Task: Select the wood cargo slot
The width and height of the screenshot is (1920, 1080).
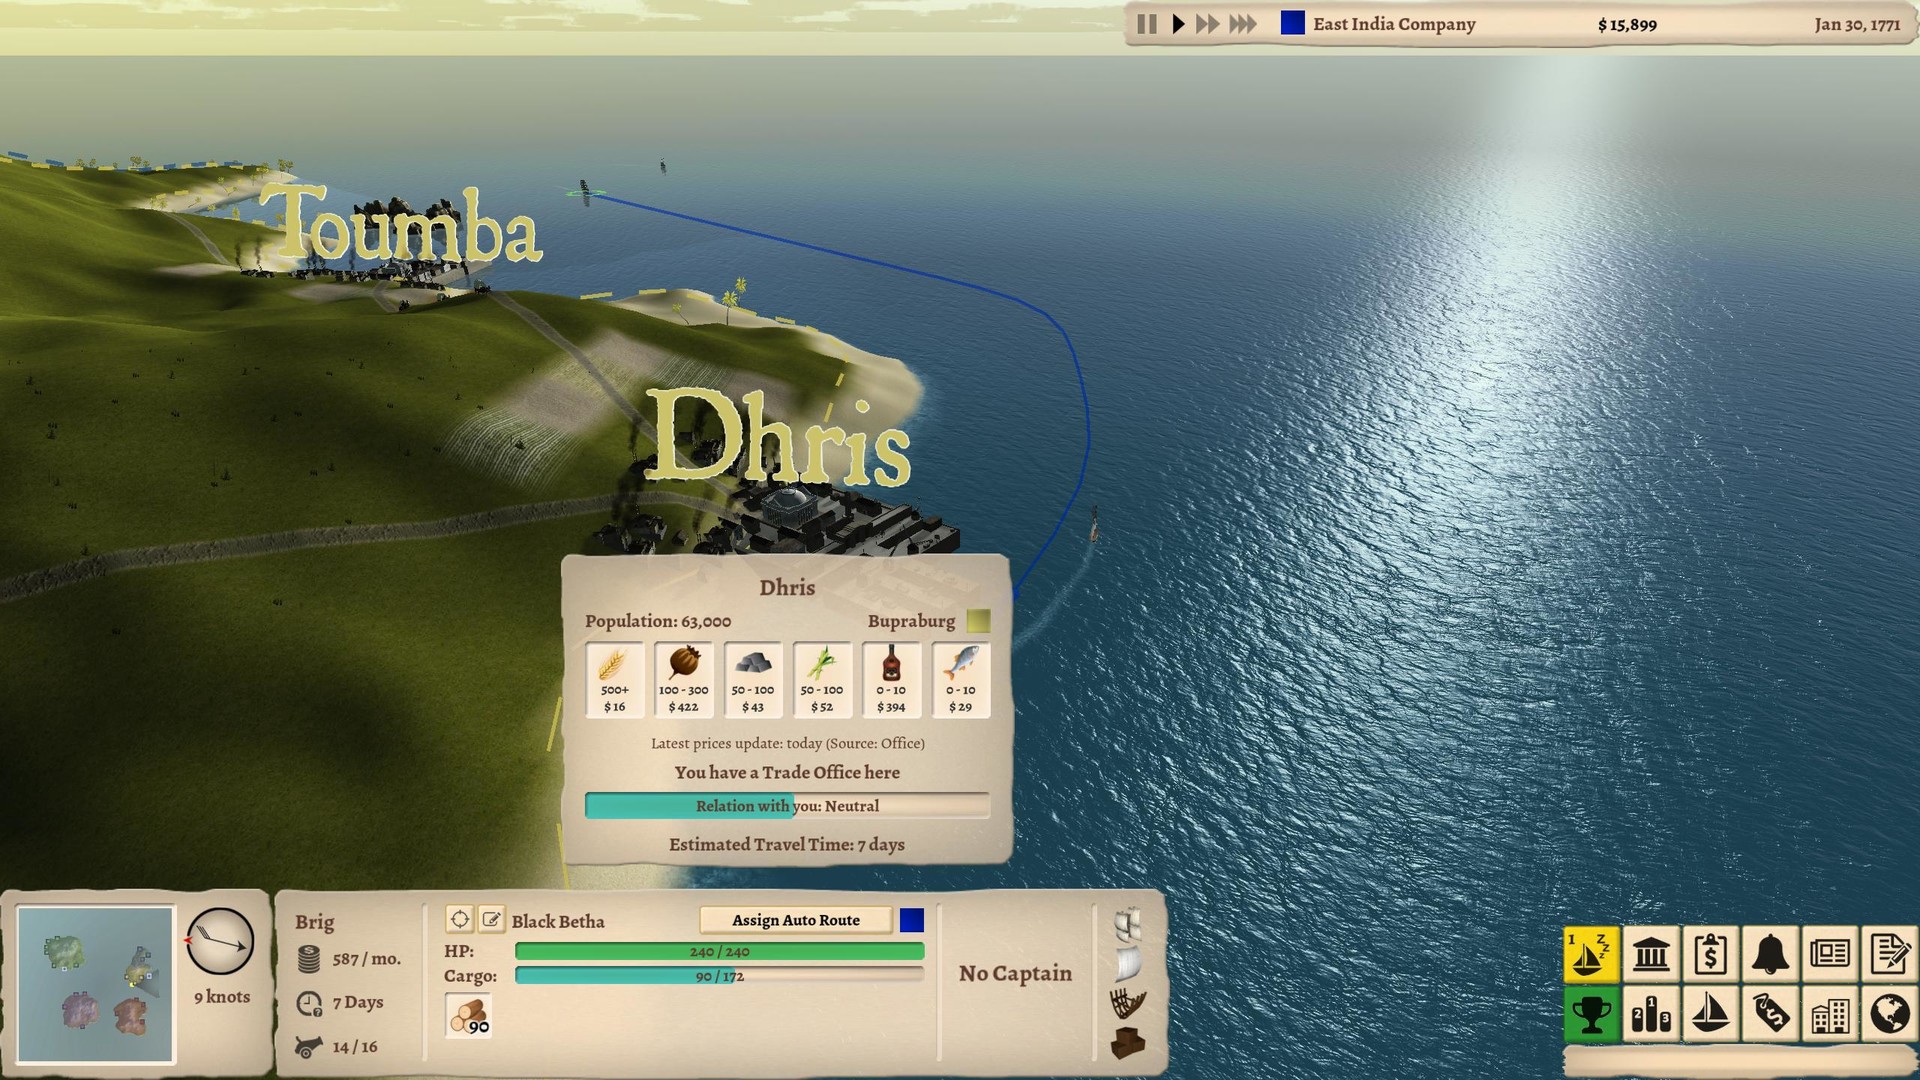Action: [x=469, y=1016]
